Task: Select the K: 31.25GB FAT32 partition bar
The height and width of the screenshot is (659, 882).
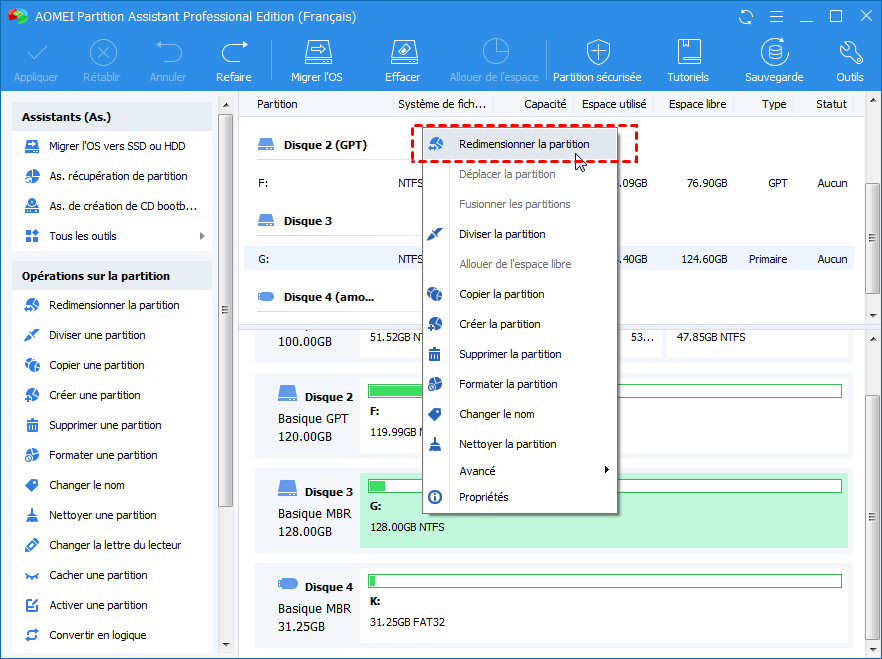Action: pyautogui.click(x=604, y=606)
